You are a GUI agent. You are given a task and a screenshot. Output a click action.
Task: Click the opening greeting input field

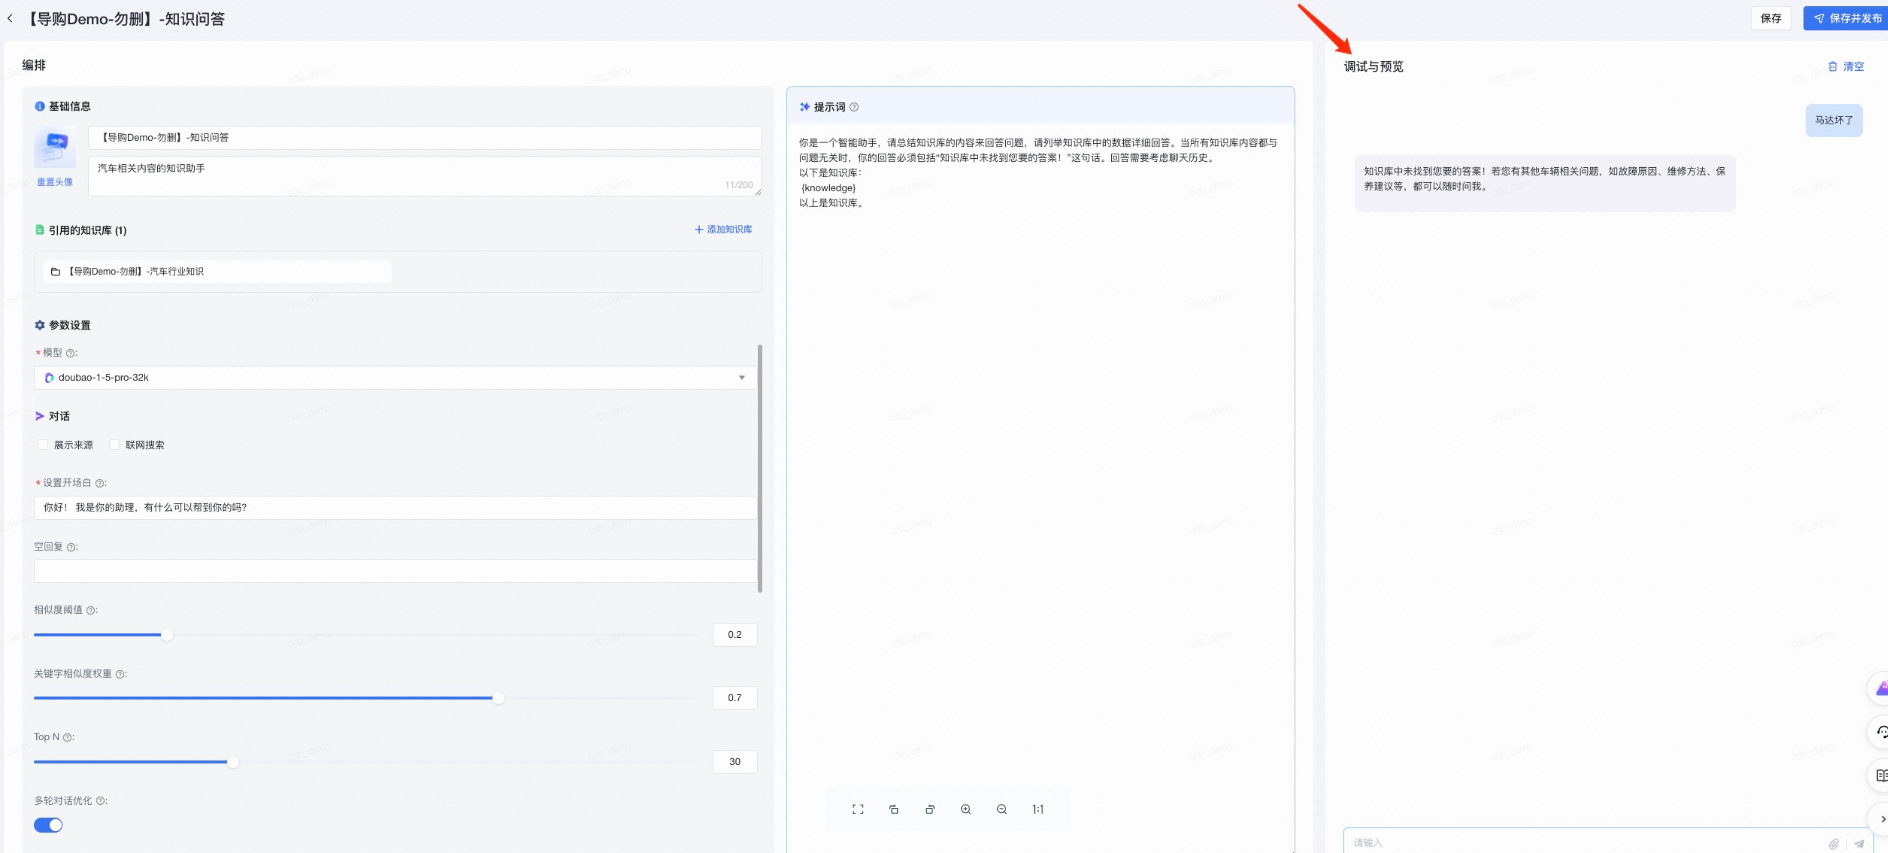[x=396, y=508]
